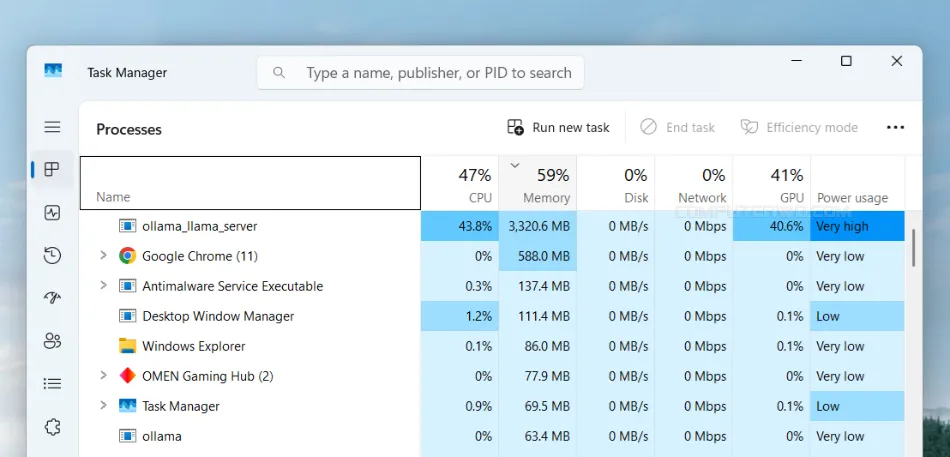Sort by the Name column header
This screenshot has height=457, width=950.
point(250,183)
